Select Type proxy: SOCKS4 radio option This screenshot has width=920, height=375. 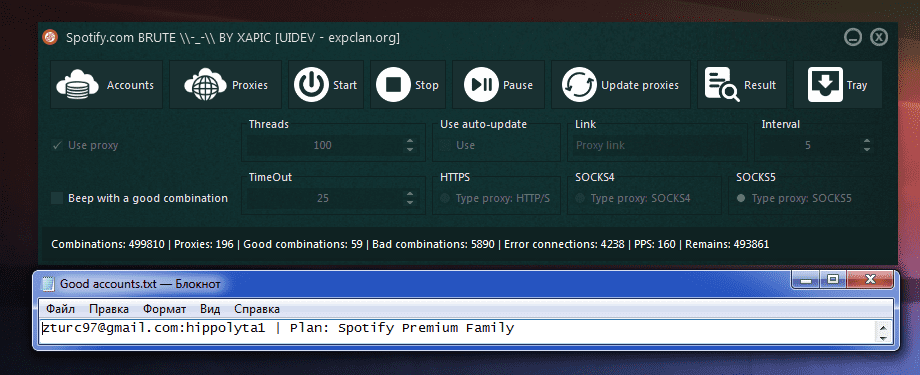581,198
